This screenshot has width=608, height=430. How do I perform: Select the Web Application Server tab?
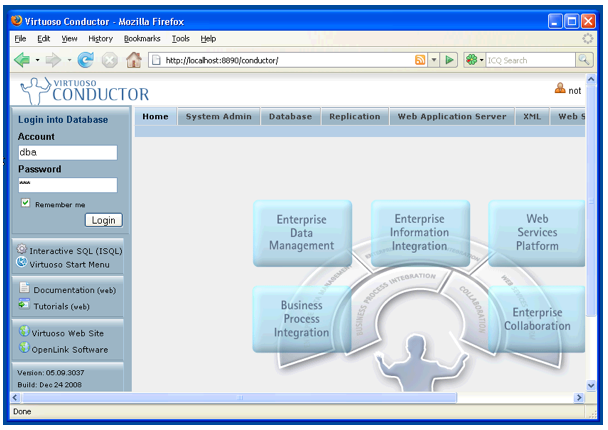(451, 116)
